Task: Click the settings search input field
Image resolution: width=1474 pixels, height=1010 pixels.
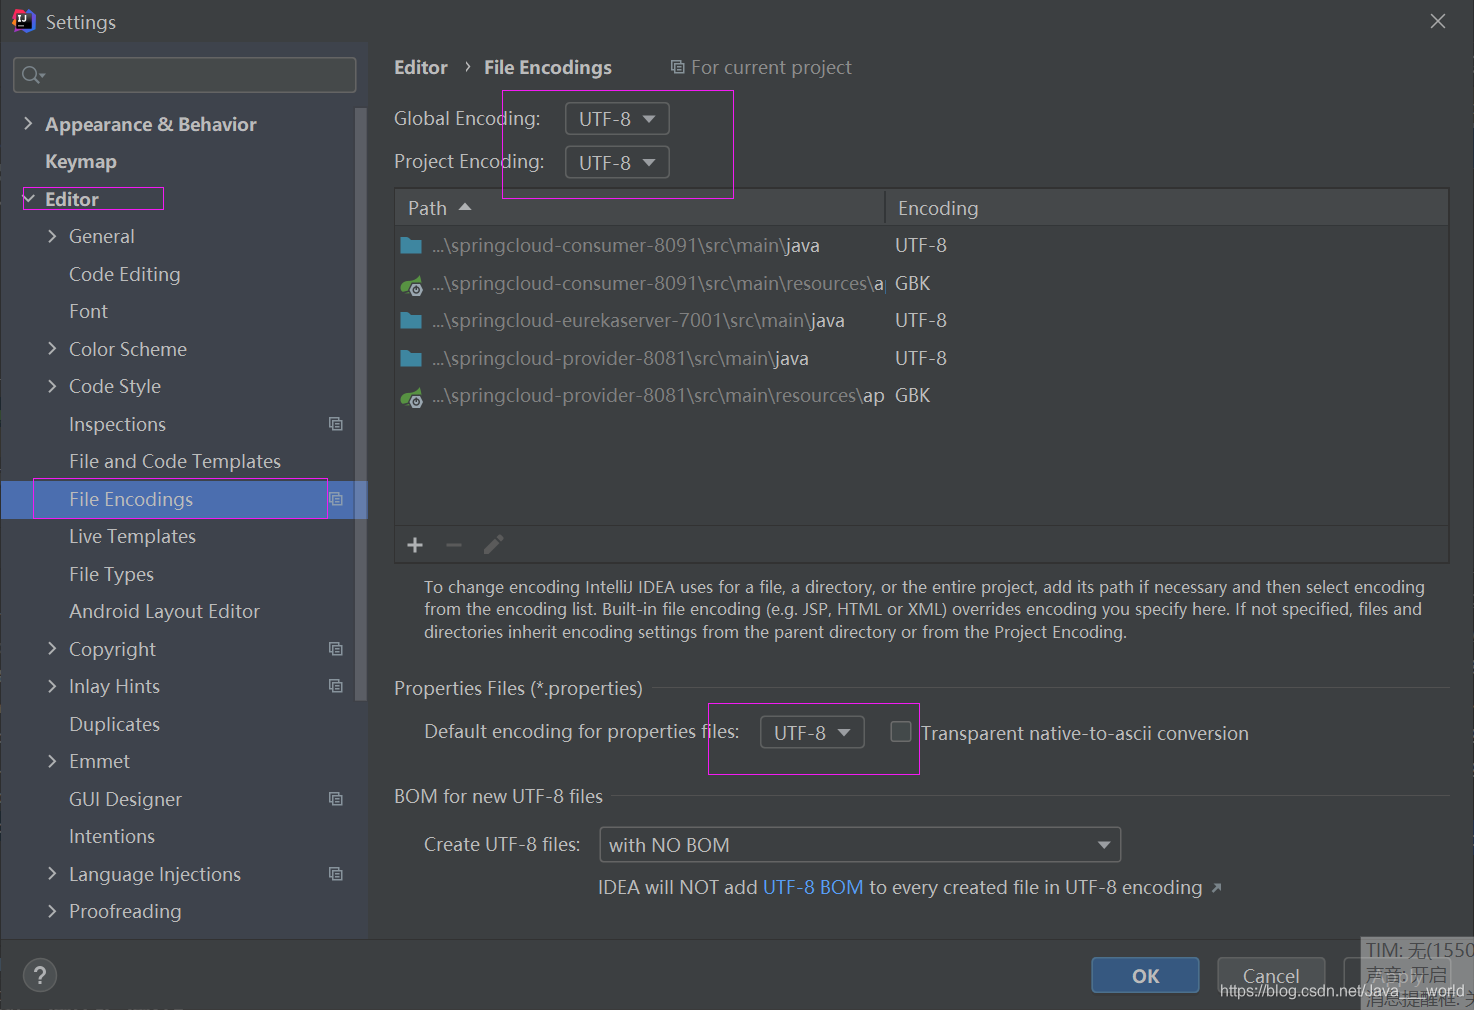Action: [185, 75]
